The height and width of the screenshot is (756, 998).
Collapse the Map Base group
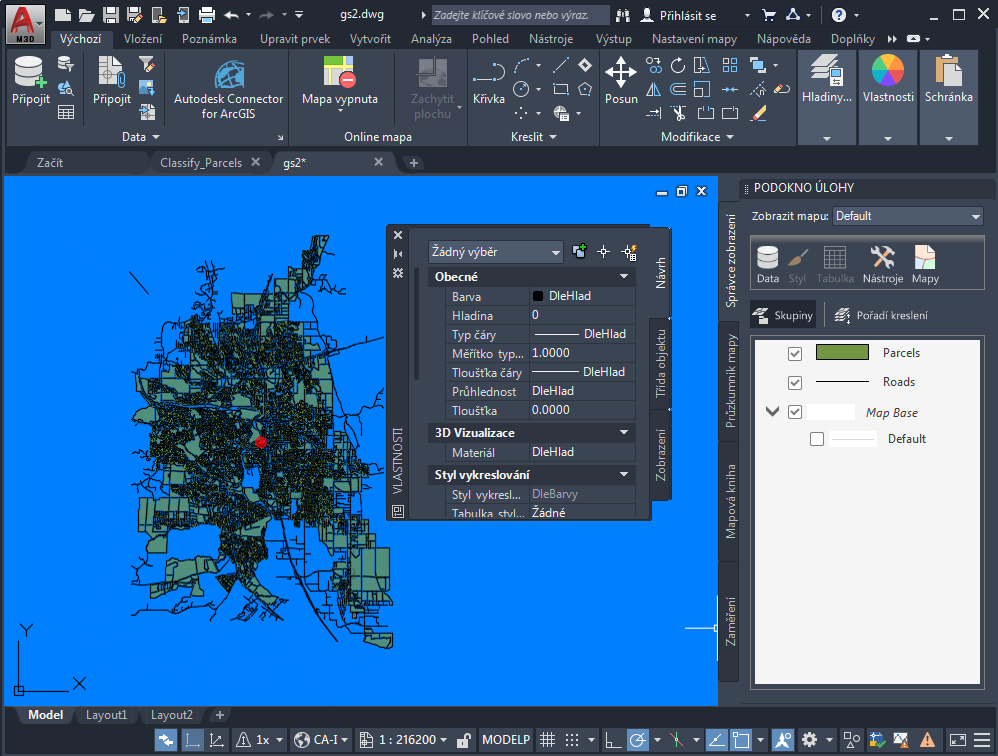(771, 412)
